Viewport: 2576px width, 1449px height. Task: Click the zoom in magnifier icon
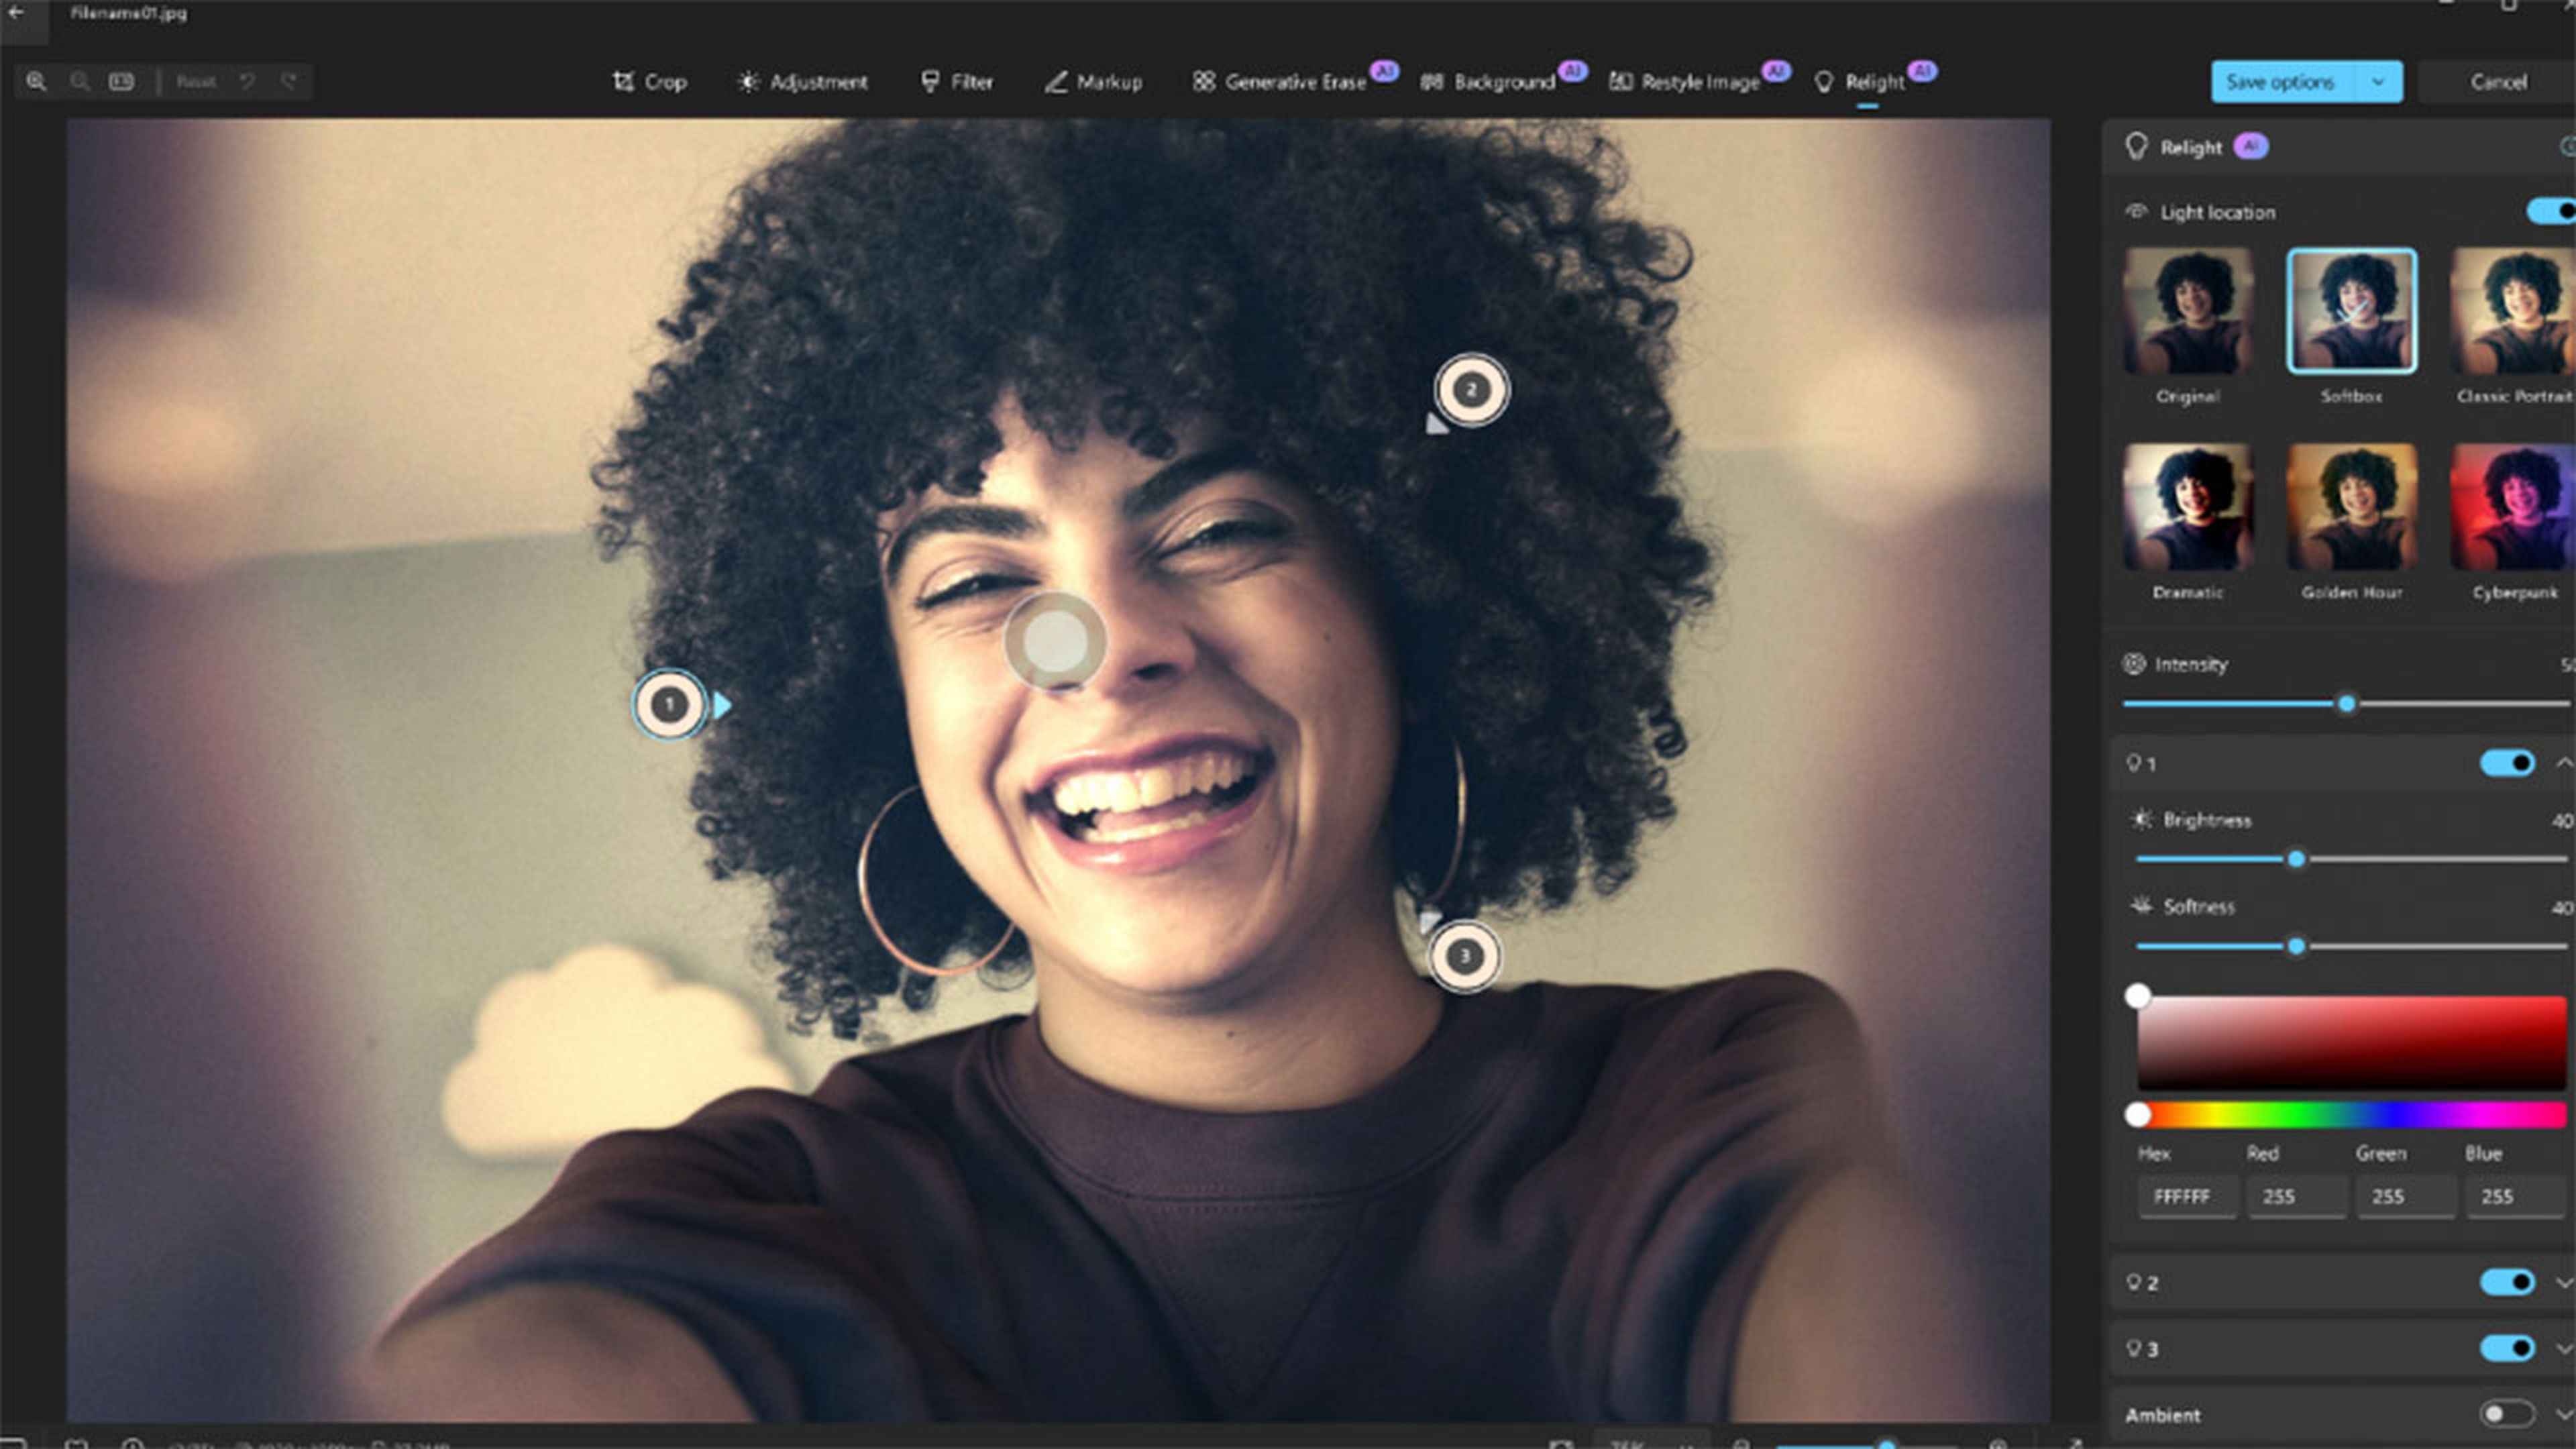[x=36, y=82]
